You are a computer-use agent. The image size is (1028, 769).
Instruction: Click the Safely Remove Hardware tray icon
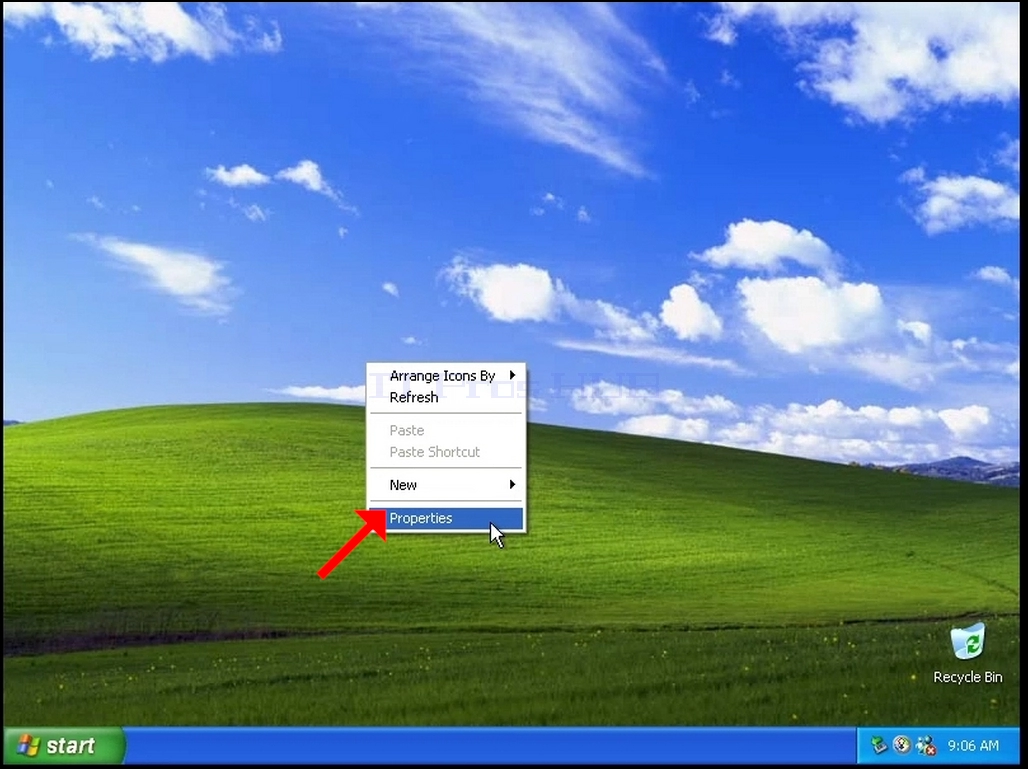click(879, 745)
